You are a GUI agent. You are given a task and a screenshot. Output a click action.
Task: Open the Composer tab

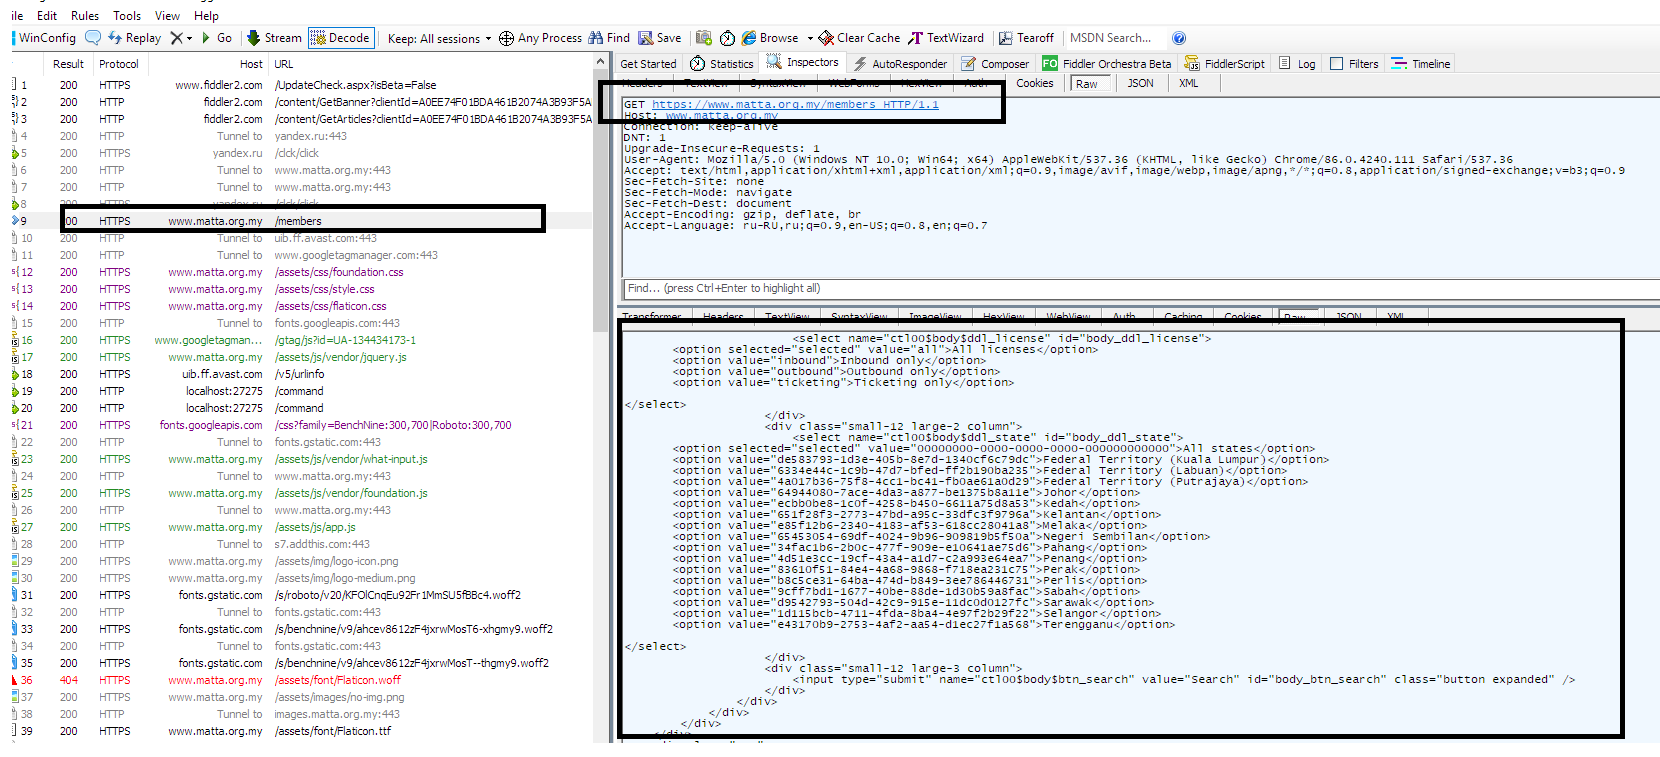[x=995, y=64]
